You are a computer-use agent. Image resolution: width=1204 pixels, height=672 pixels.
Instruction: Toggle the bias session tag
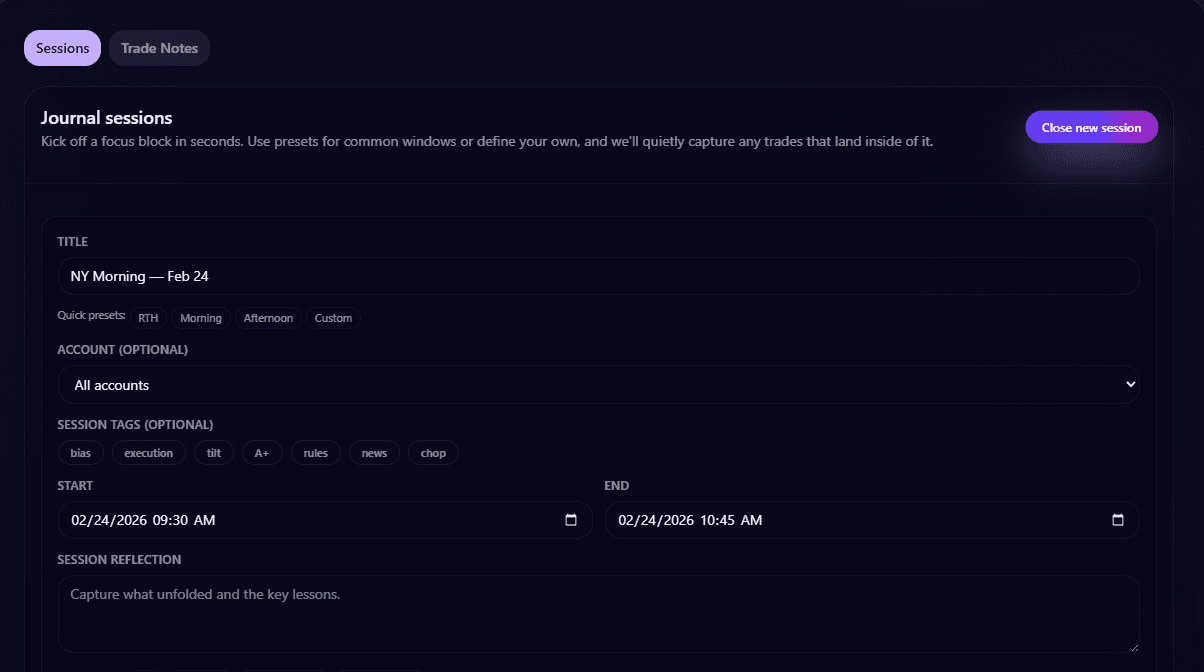click(x=80, y=452)
